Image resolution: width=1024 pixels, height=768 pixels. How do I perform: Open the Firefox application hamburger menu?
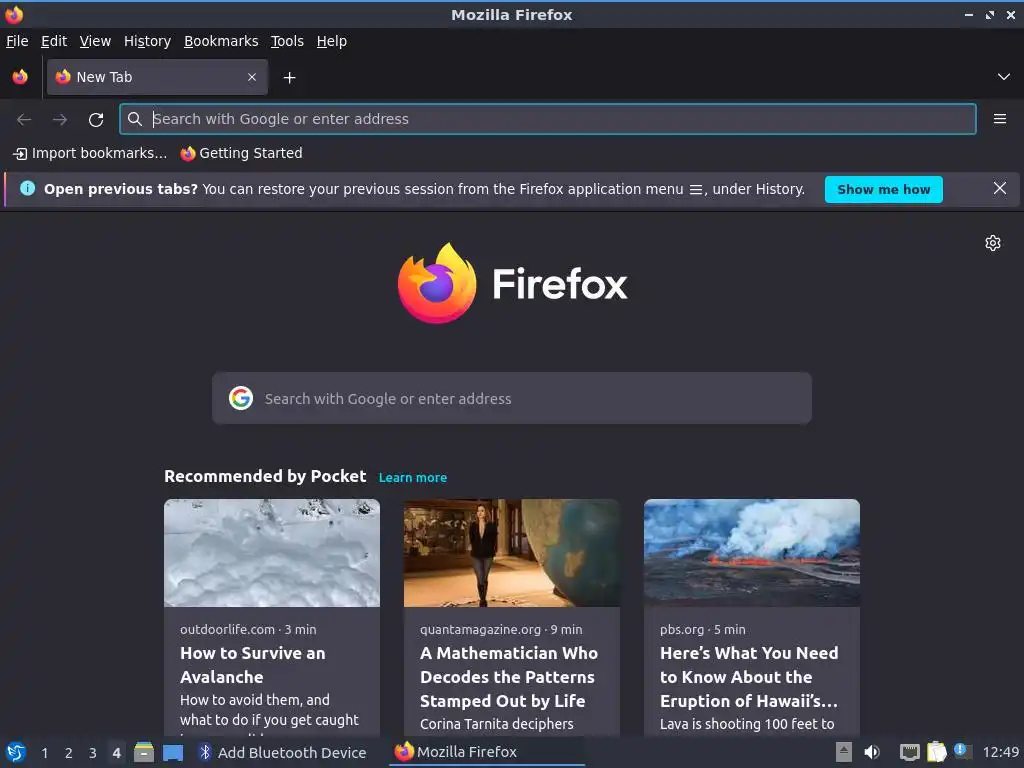coord(1000,119)
